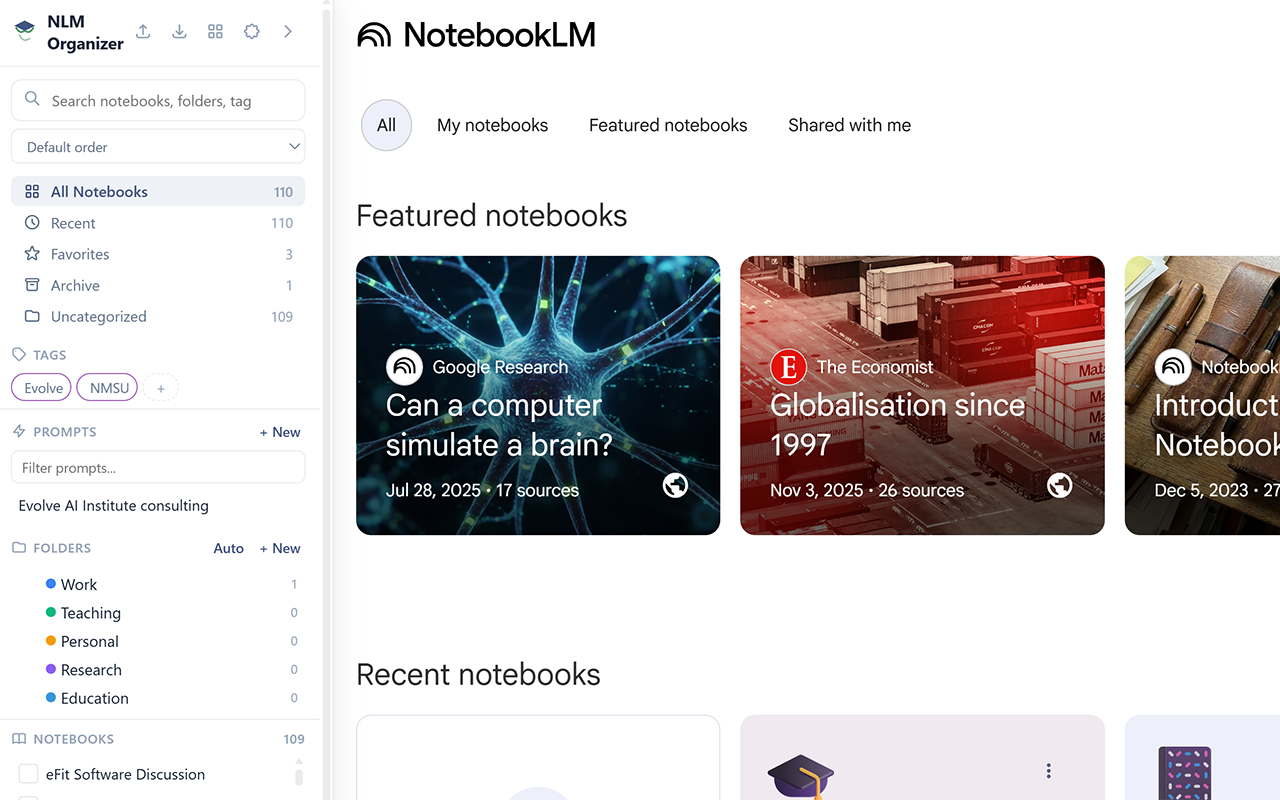Click the upload icon in Organizer header

point(143,32)
